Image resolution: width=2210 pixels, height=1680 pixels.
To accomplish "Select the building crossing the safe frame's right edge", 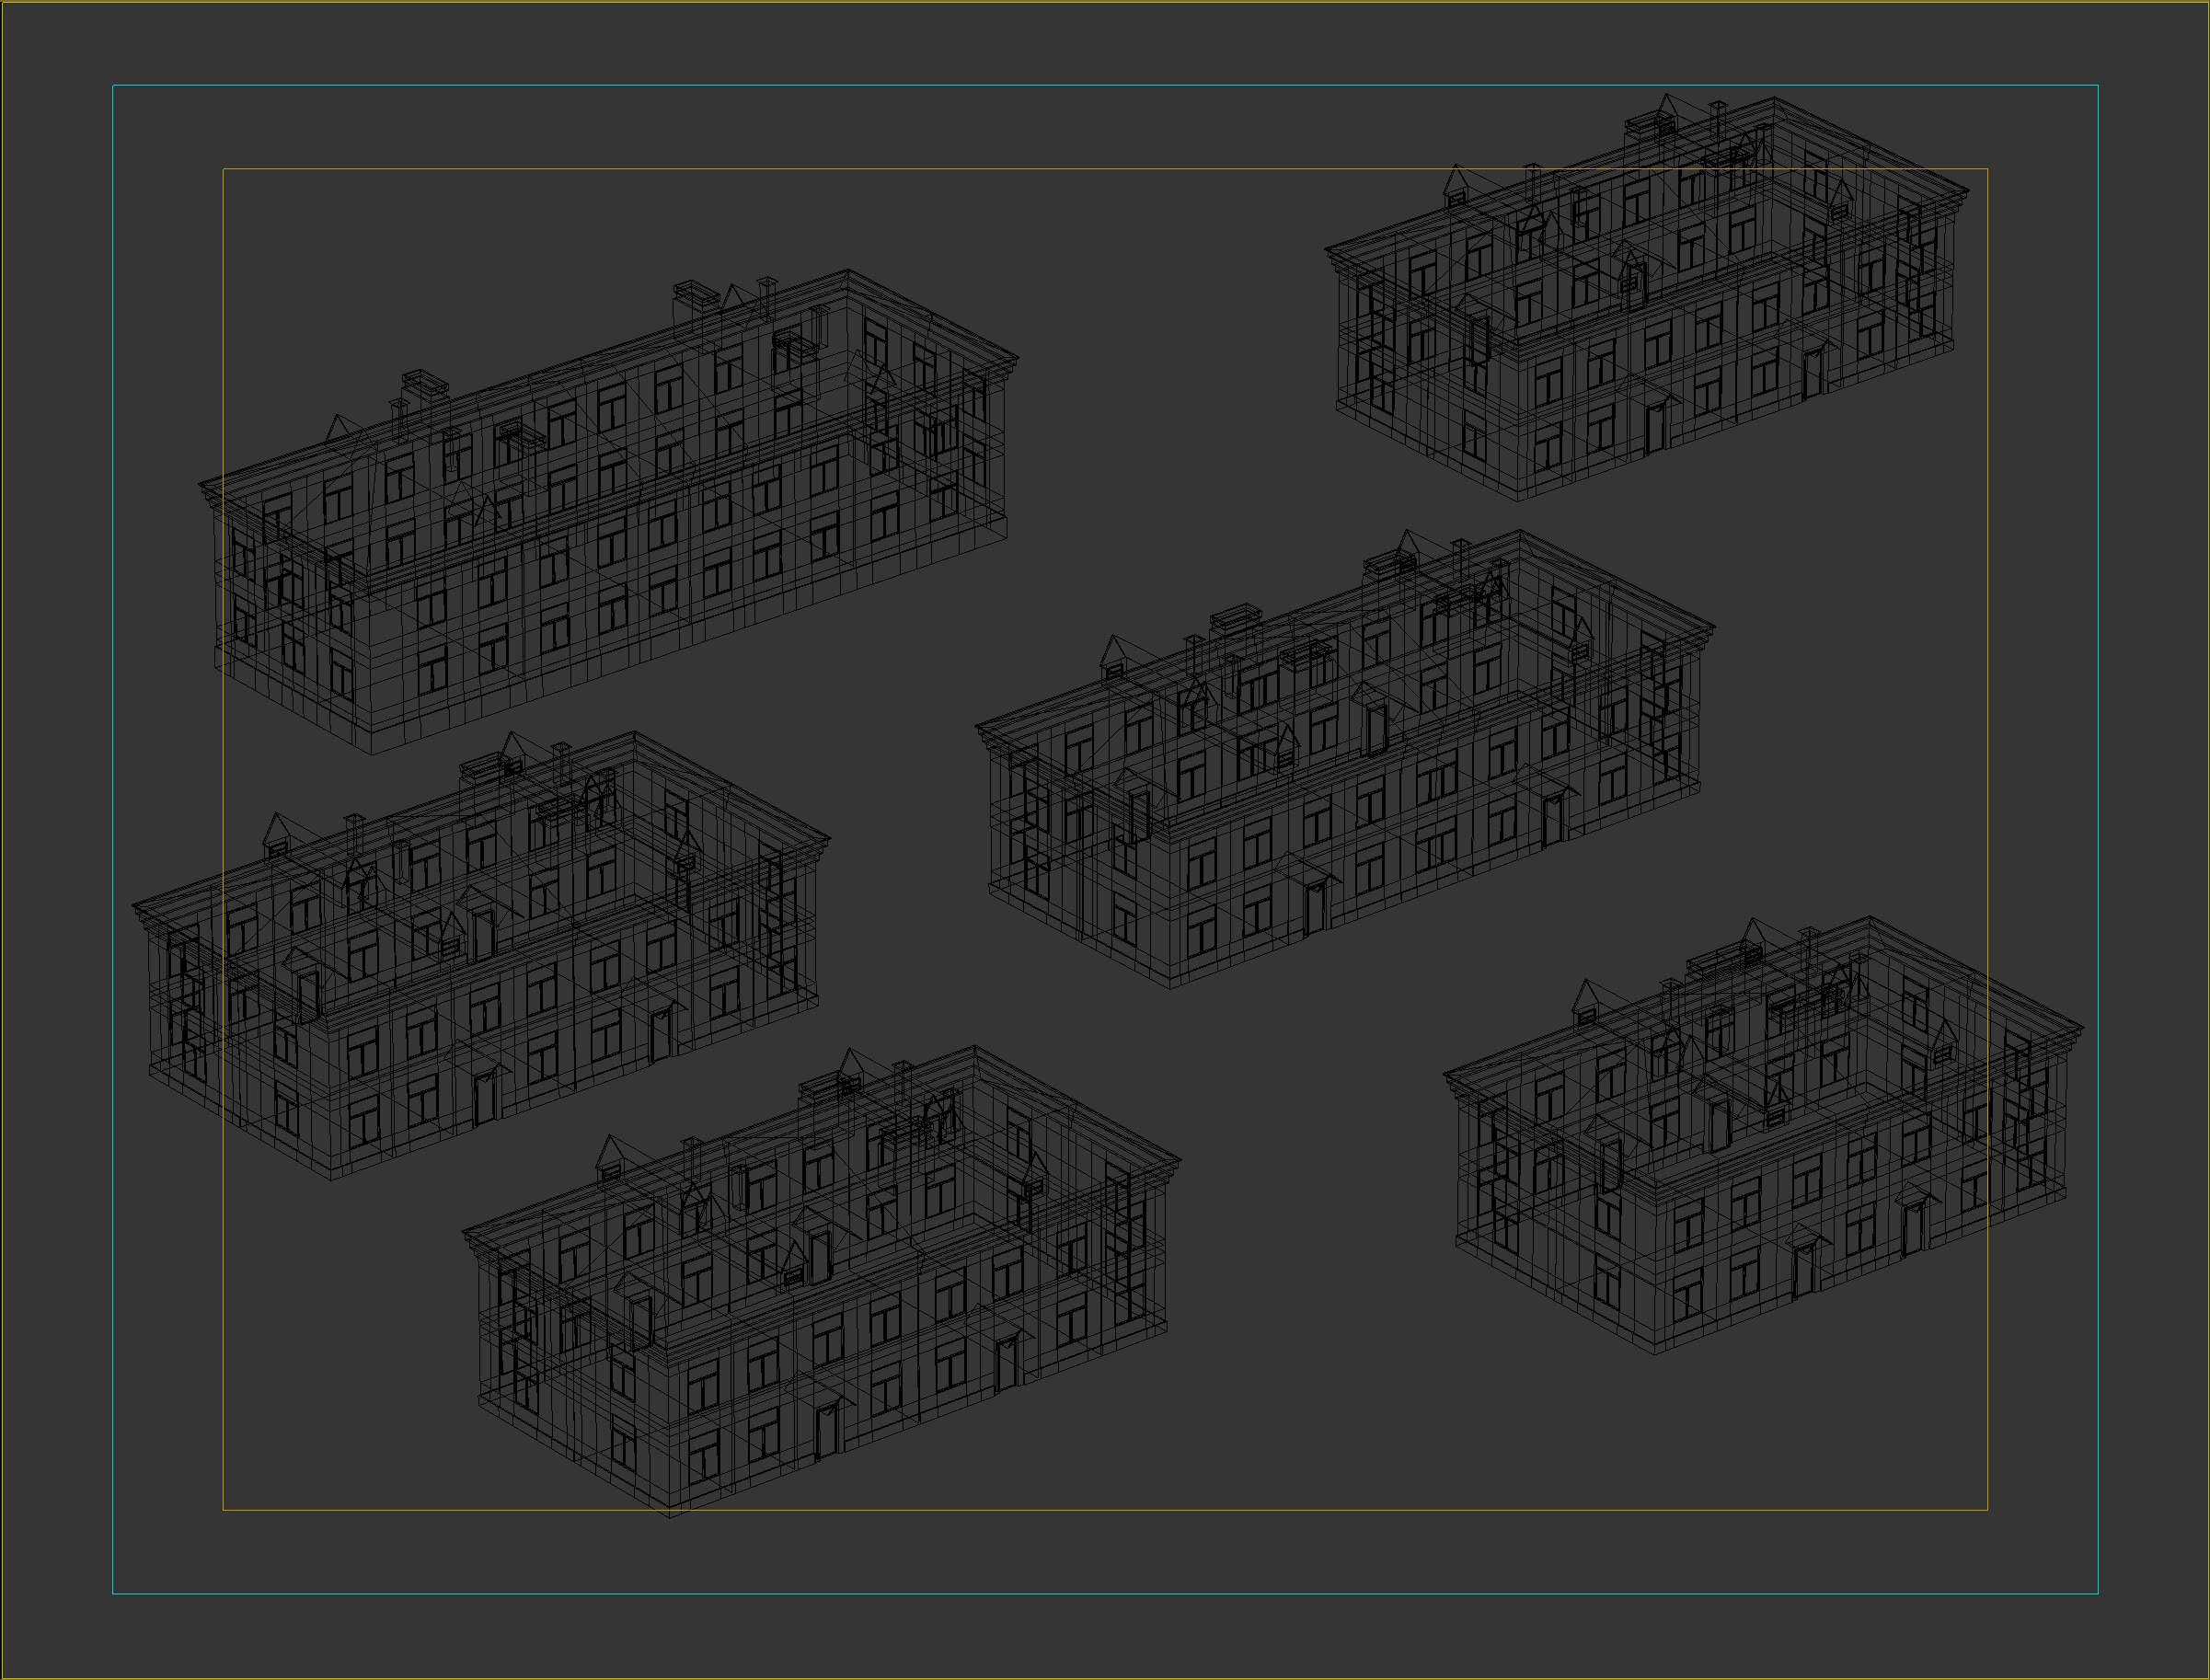I will 1763,1135.
